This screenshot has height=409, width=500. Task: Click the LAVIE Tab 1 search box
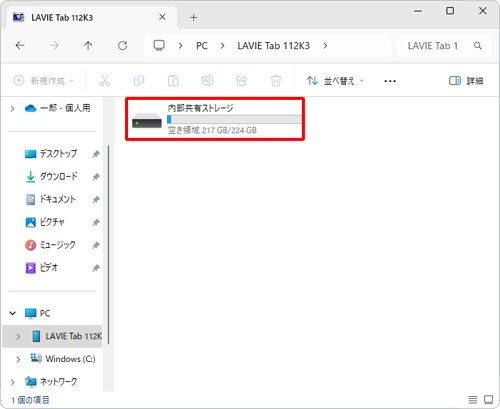[444, 46]
